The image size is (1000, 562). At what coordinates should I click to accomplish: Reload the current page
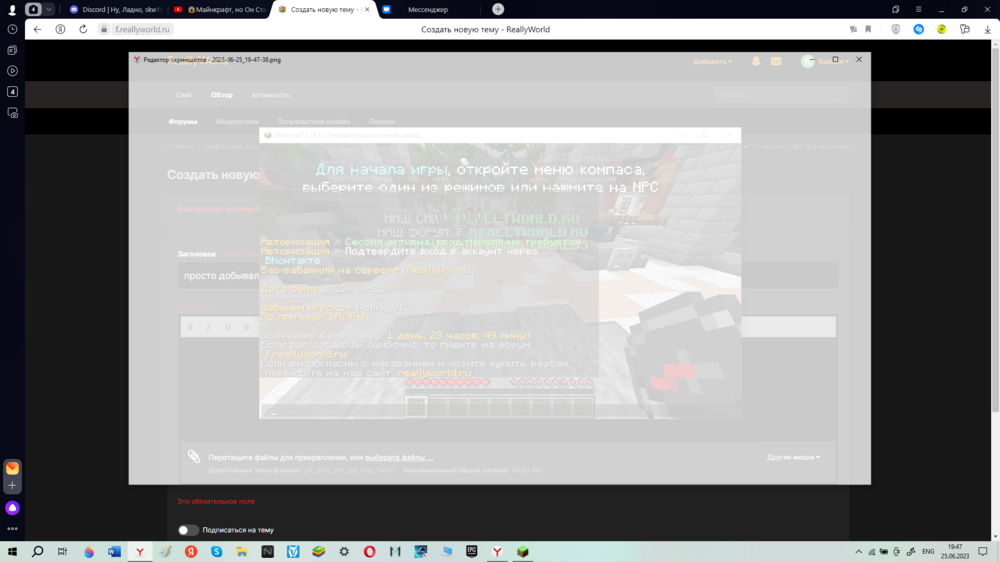point(83,29)
